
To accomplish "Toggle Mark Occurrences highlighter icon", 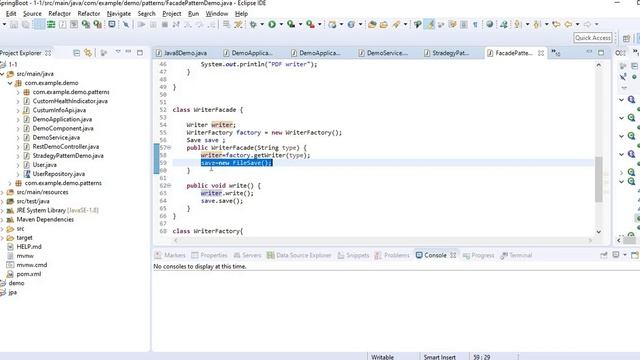I will coord(429,24).
